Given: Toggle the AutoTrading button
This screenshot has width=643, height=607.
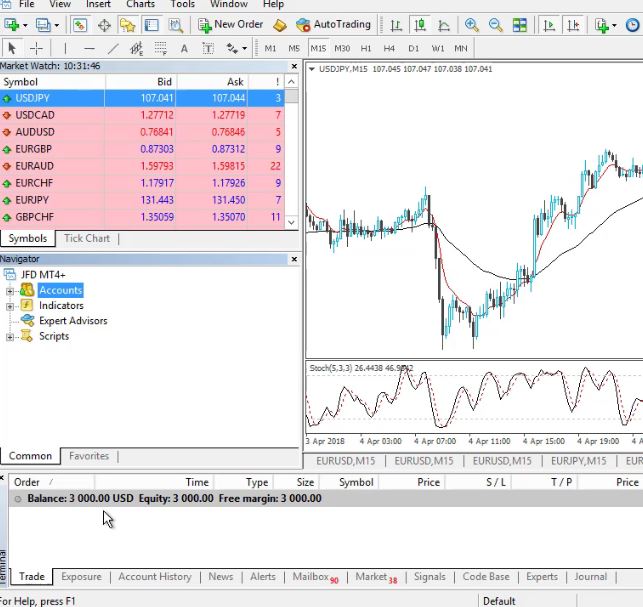Looking at the screenshot, I should (333, 25).
